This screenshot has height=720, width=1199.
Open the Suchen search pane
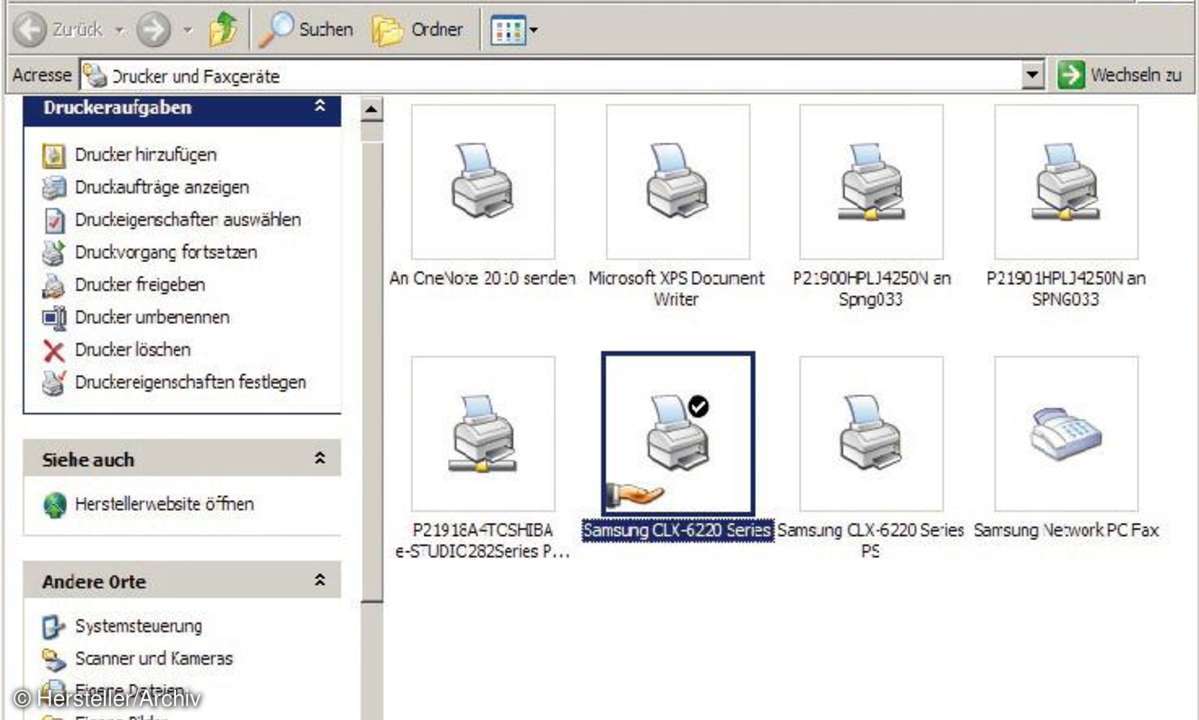pyautogui.click(x=306, y=30)
